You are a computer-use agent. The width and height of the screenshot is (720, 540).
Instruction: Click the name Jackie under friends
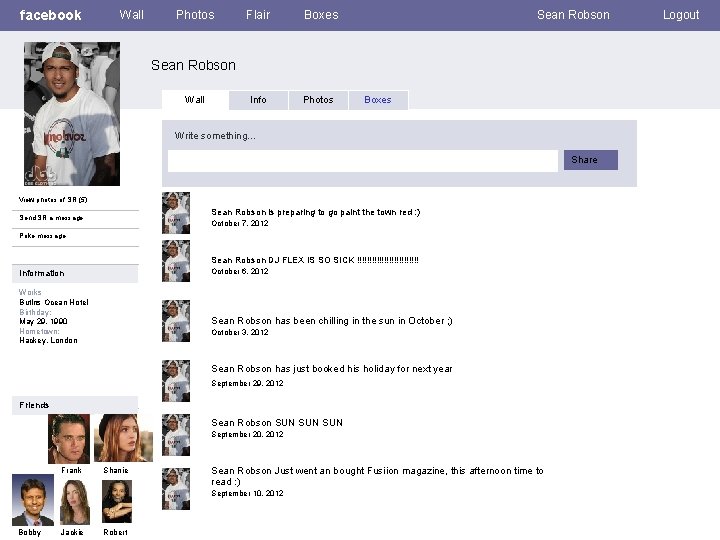tap(72, 532)
